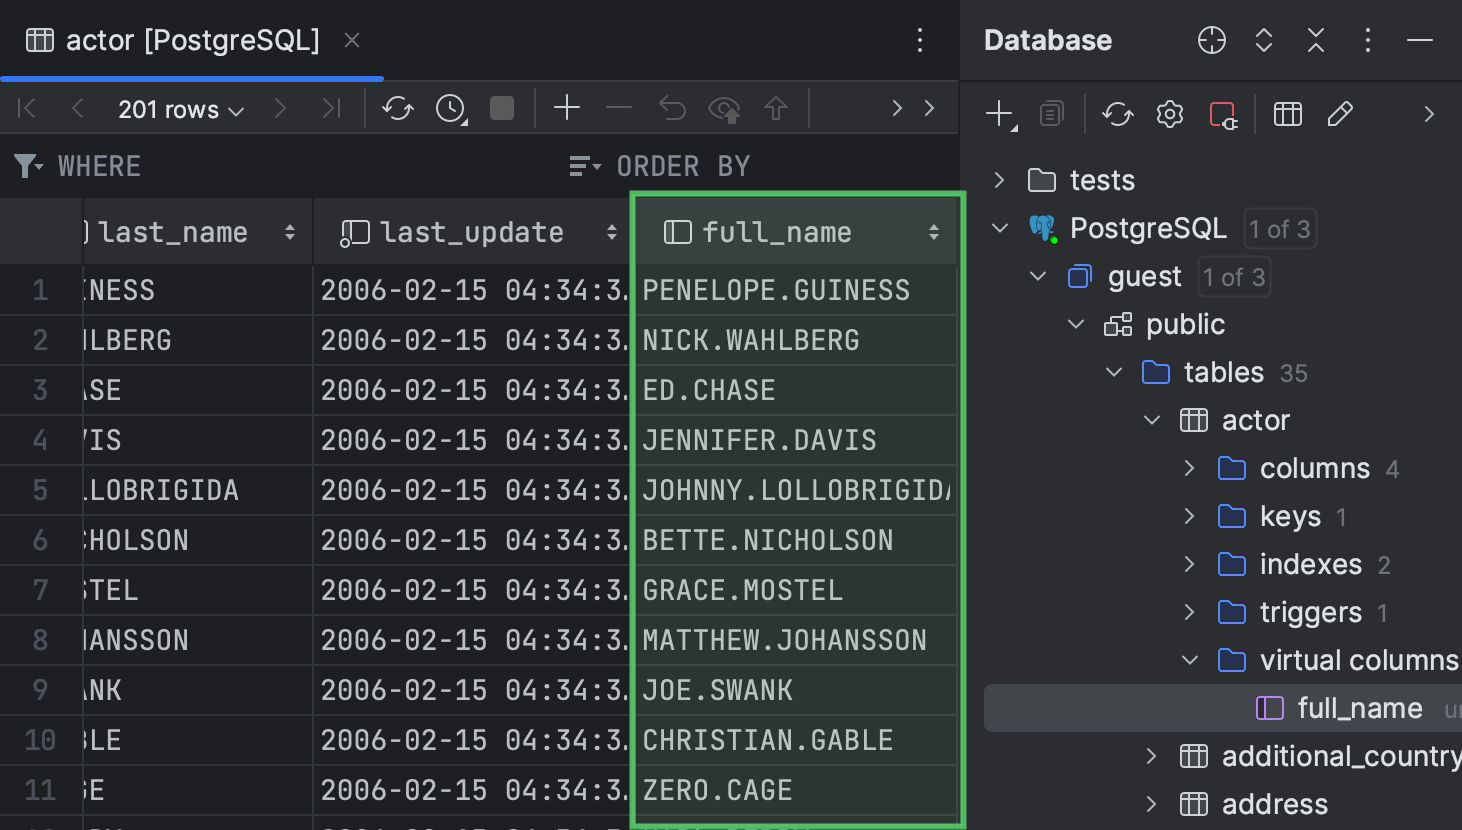Reload the table data

click(397, 109)
